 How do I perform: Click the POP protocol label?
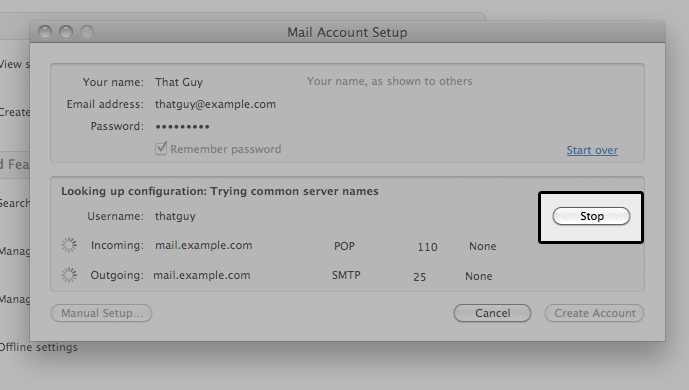coord(344,246)
